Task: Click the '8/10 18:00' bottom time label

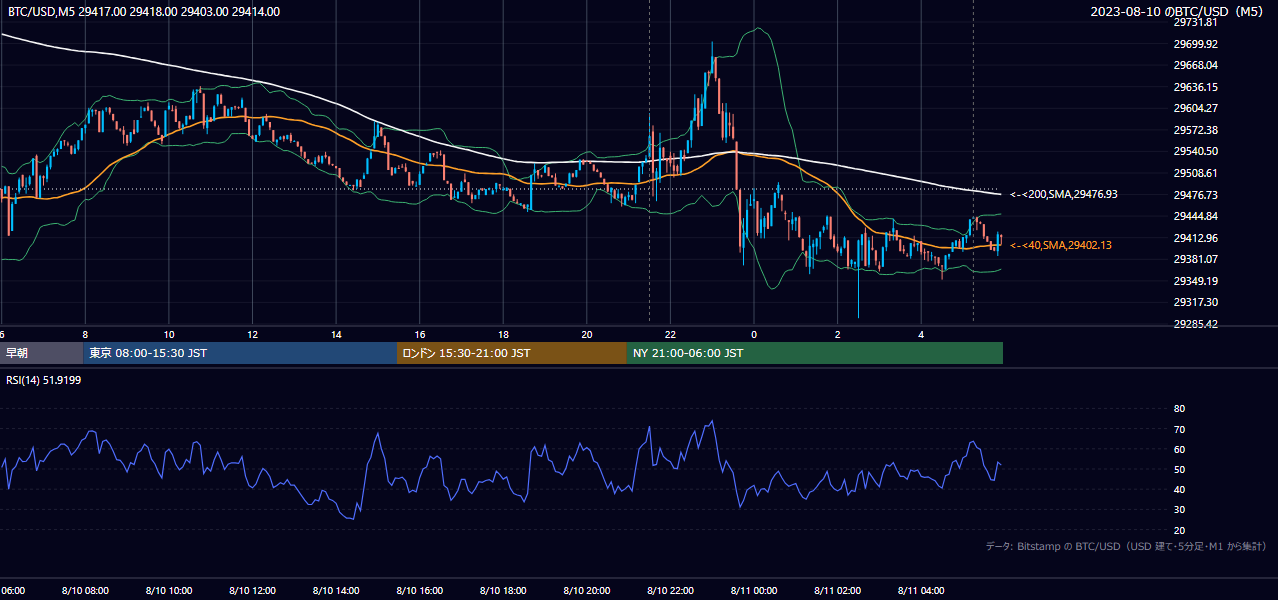Action: [503, 591]
